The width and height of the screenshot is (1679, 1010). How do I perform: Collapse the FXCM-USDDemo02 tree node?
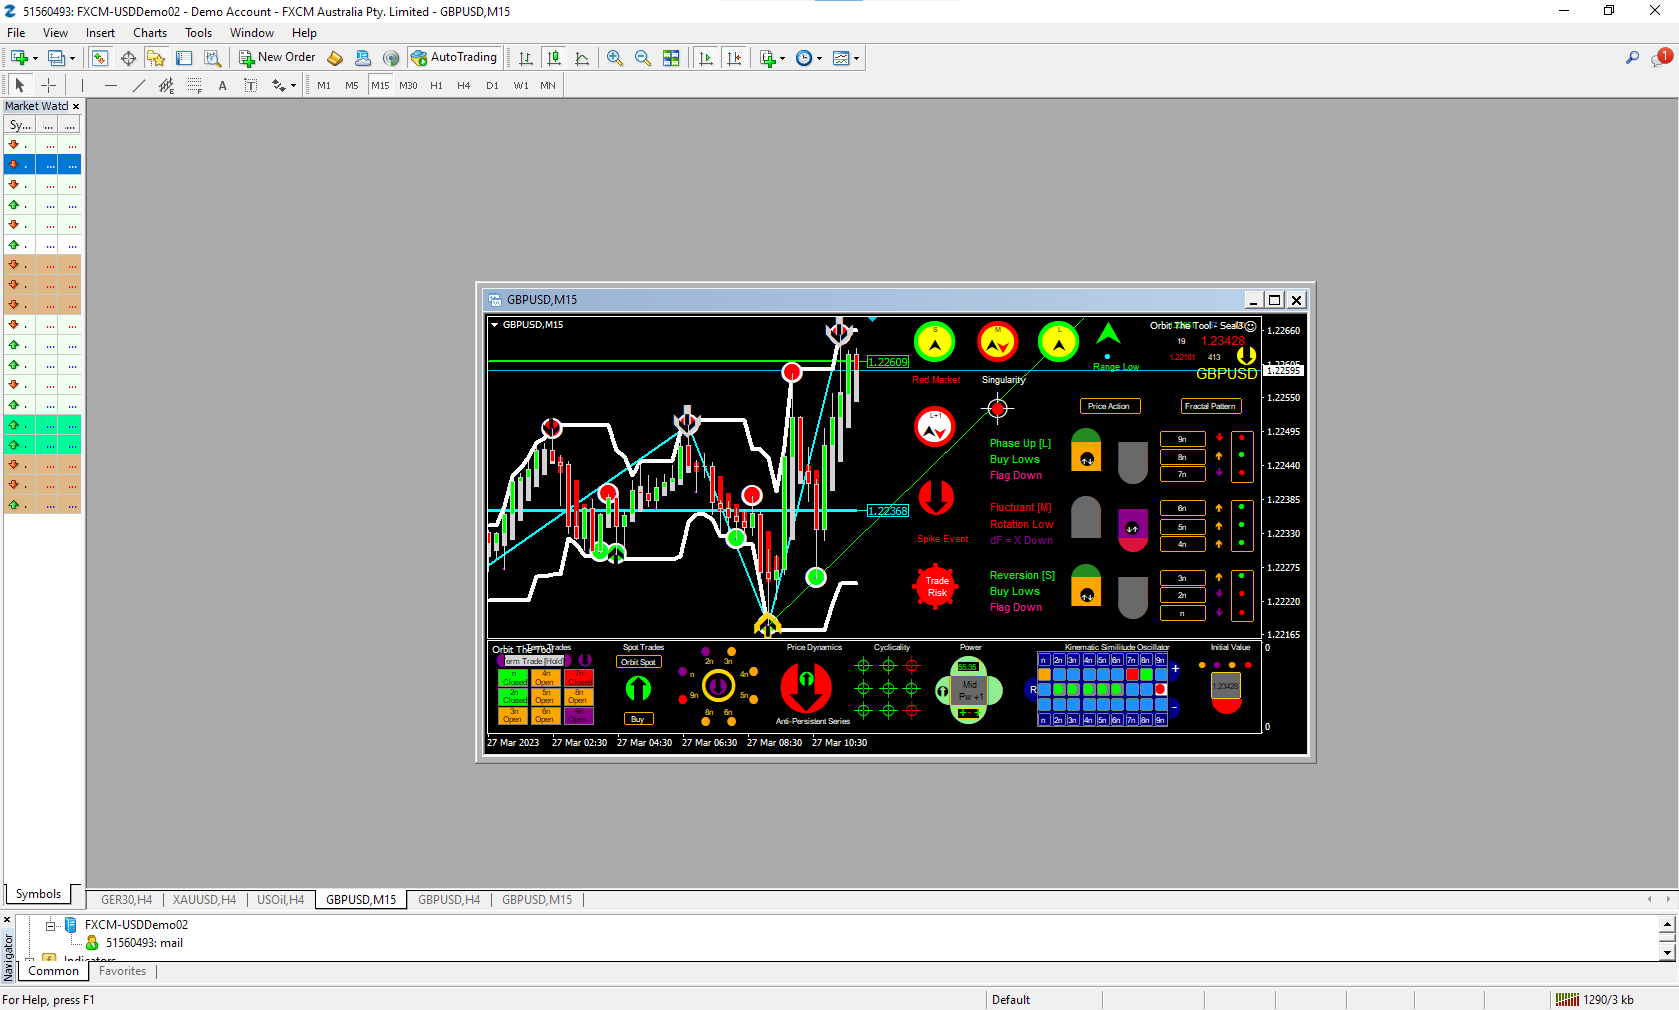coord(50,925)
